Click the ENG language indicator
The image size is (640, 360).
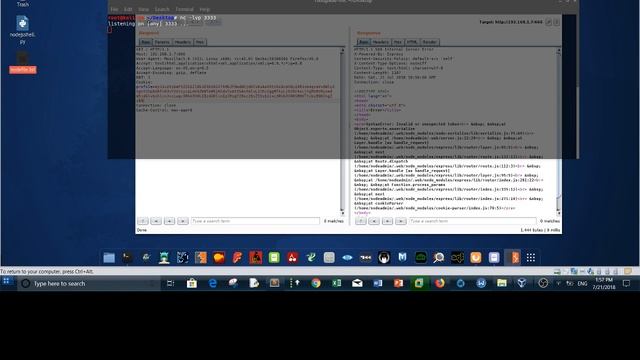pyautogui.click(x=582, y=283)
